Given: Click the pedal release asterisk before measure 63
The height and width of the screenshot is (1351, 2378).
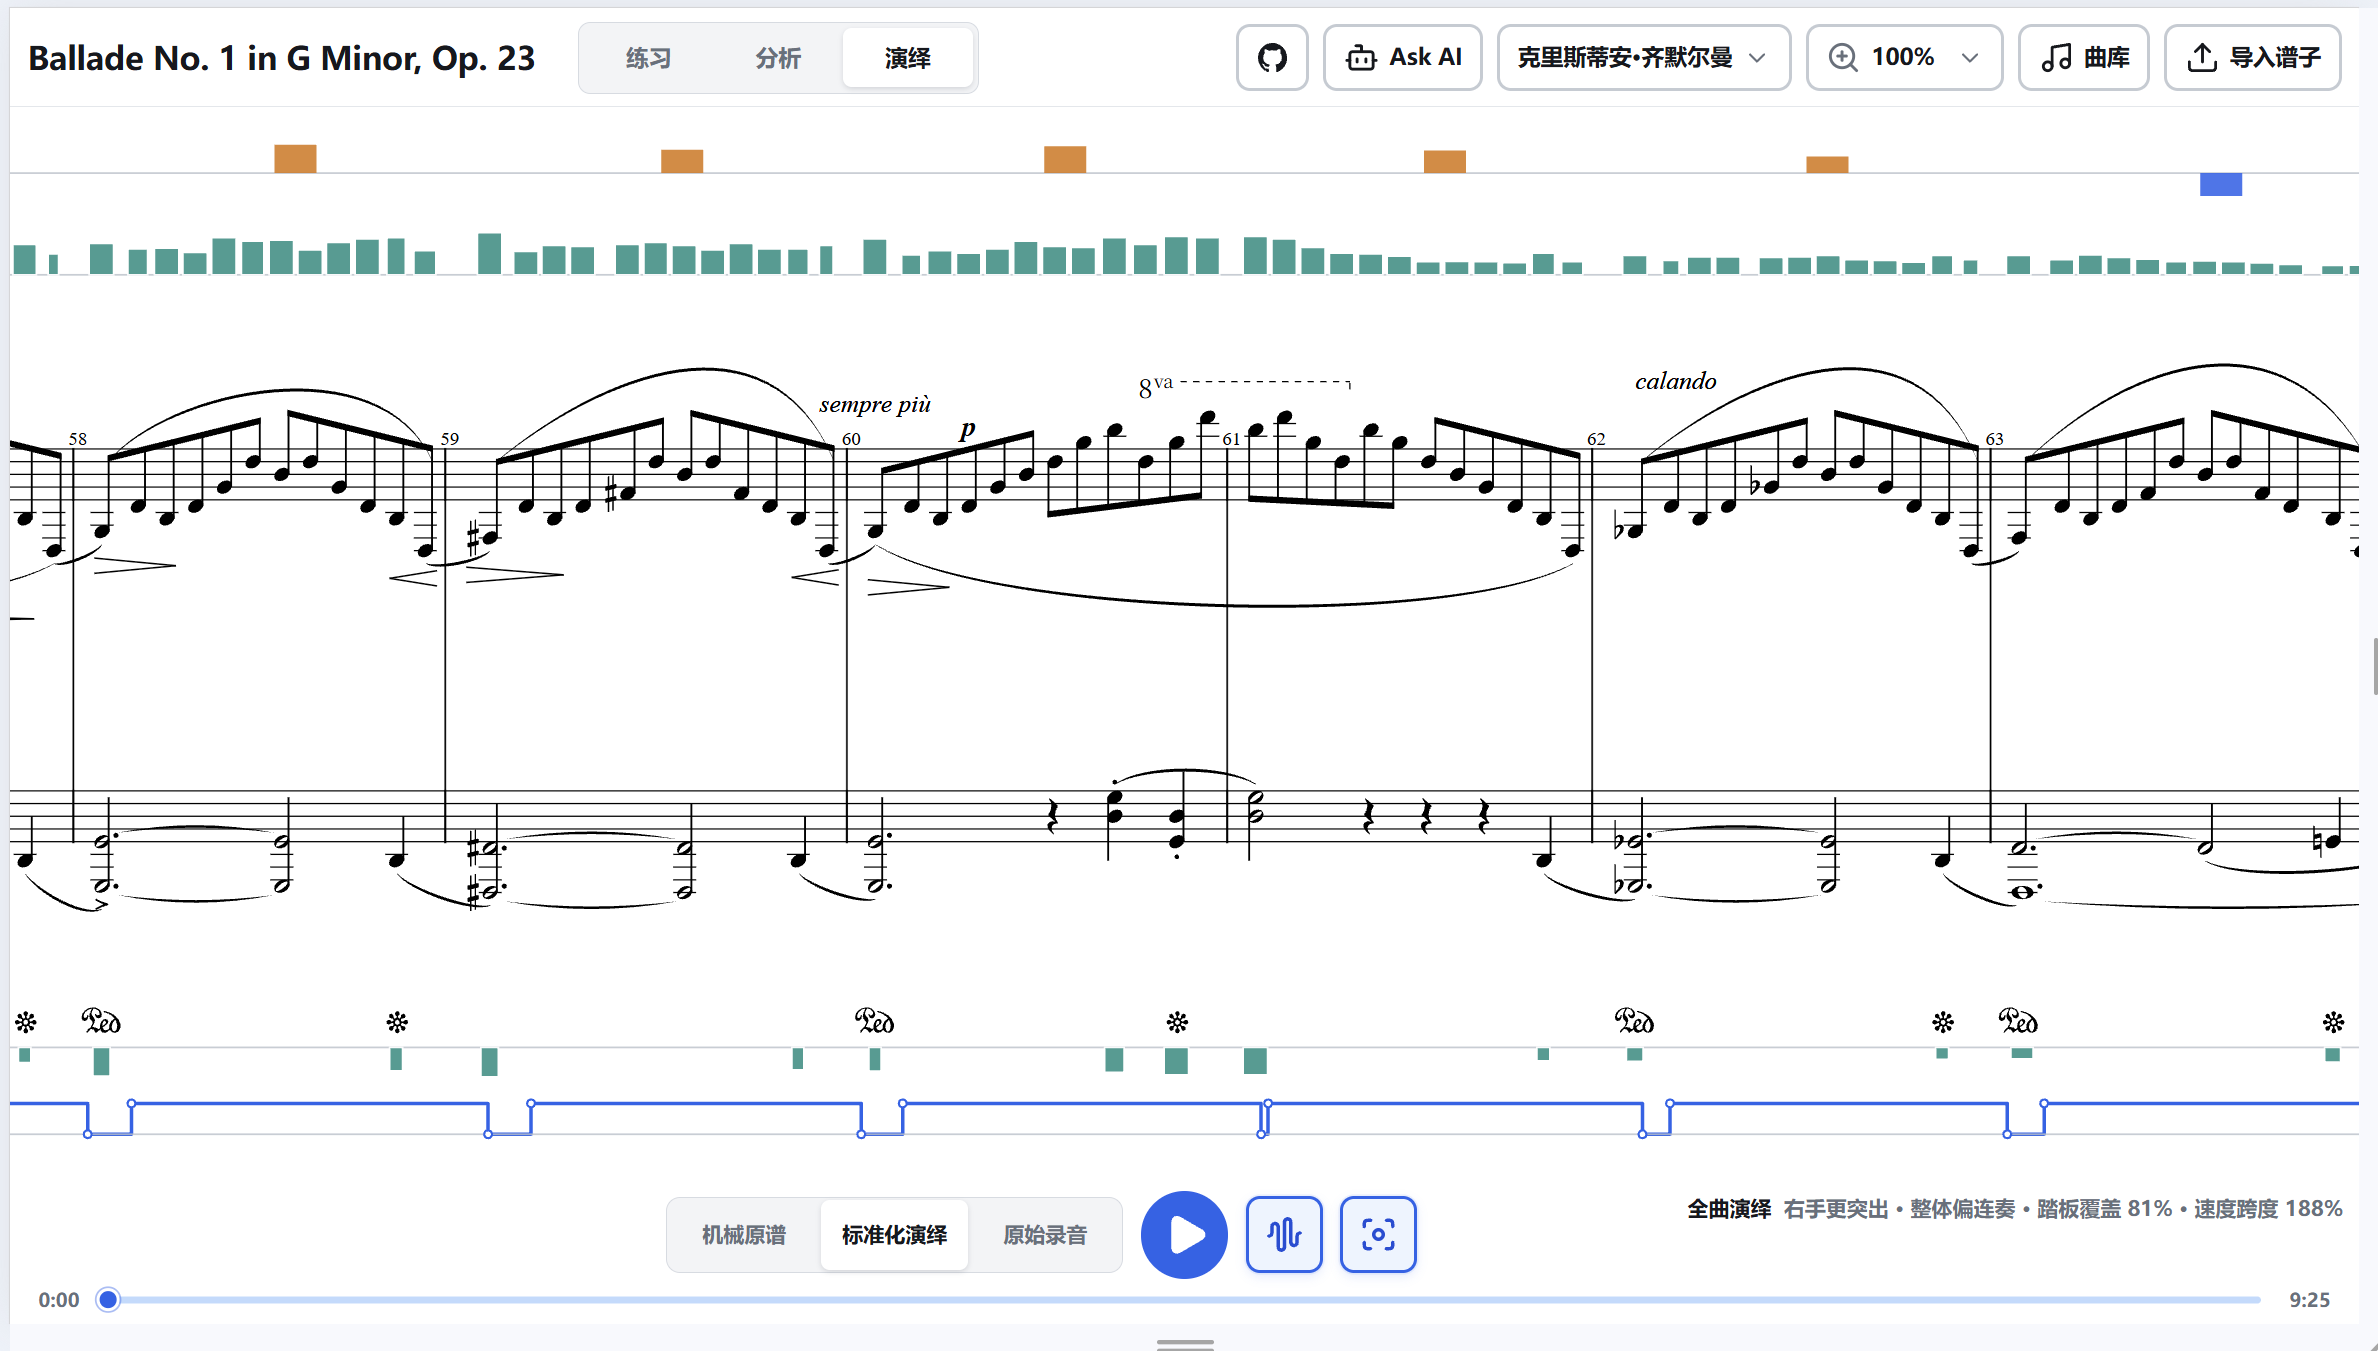Looking at the screenshot, I should pyautogui.click(x=1942, y=1022).
